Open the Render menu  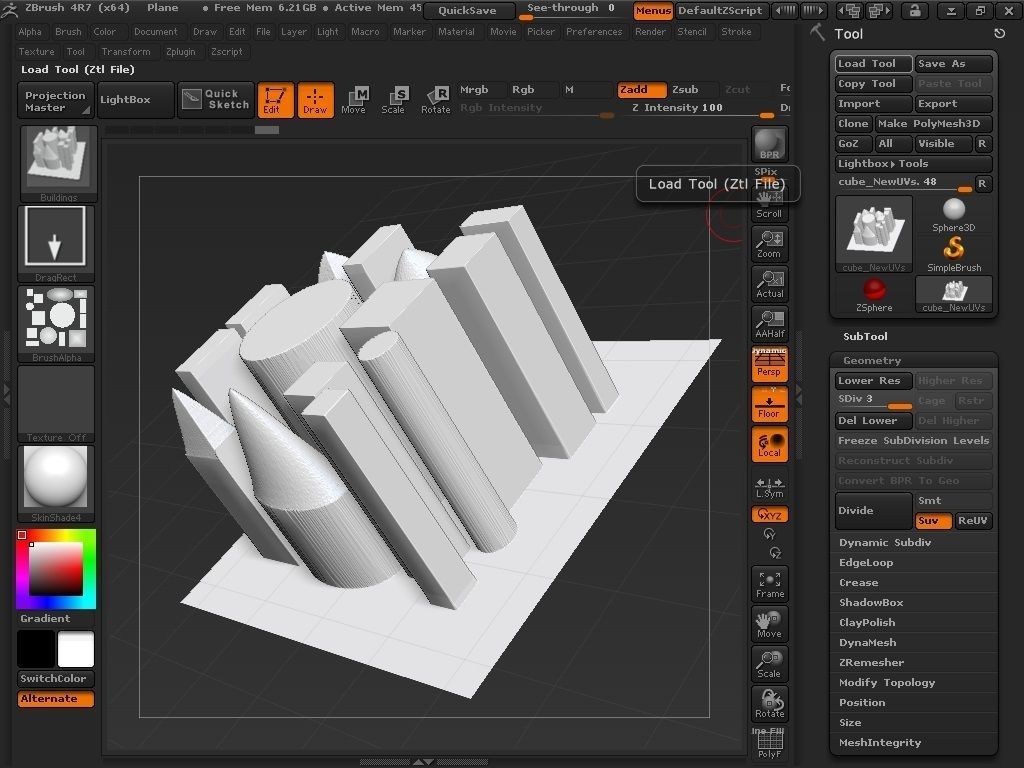(650, 31)
